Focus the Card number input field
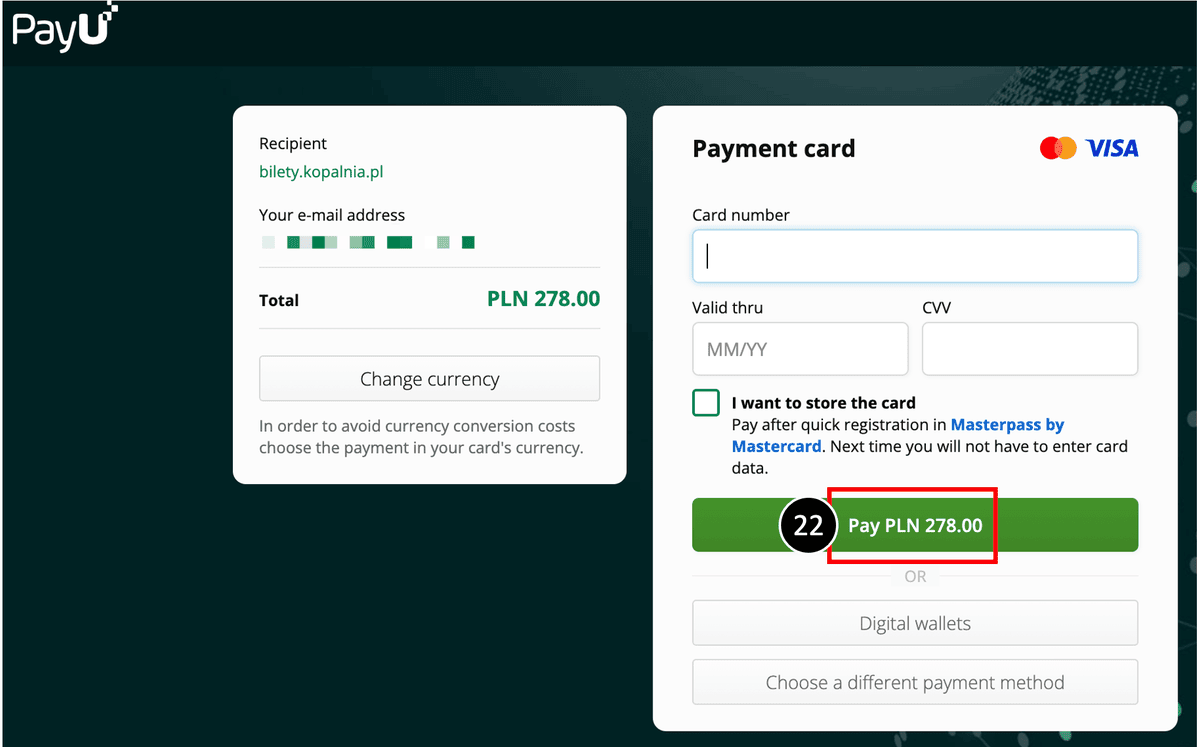1200x747 pixels. (915, 256)
